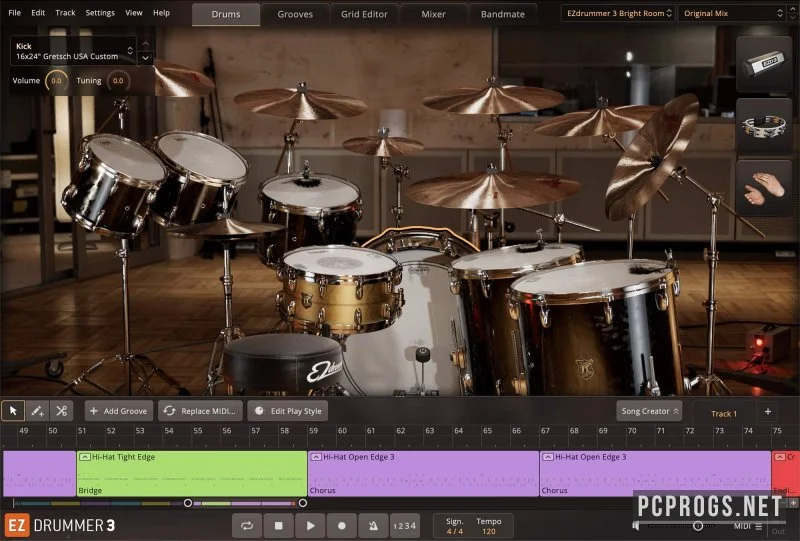Click the ride cymbal on the right
Image resolution: width=800 pixels, height=541 pixels.
[x=493, y=189]
